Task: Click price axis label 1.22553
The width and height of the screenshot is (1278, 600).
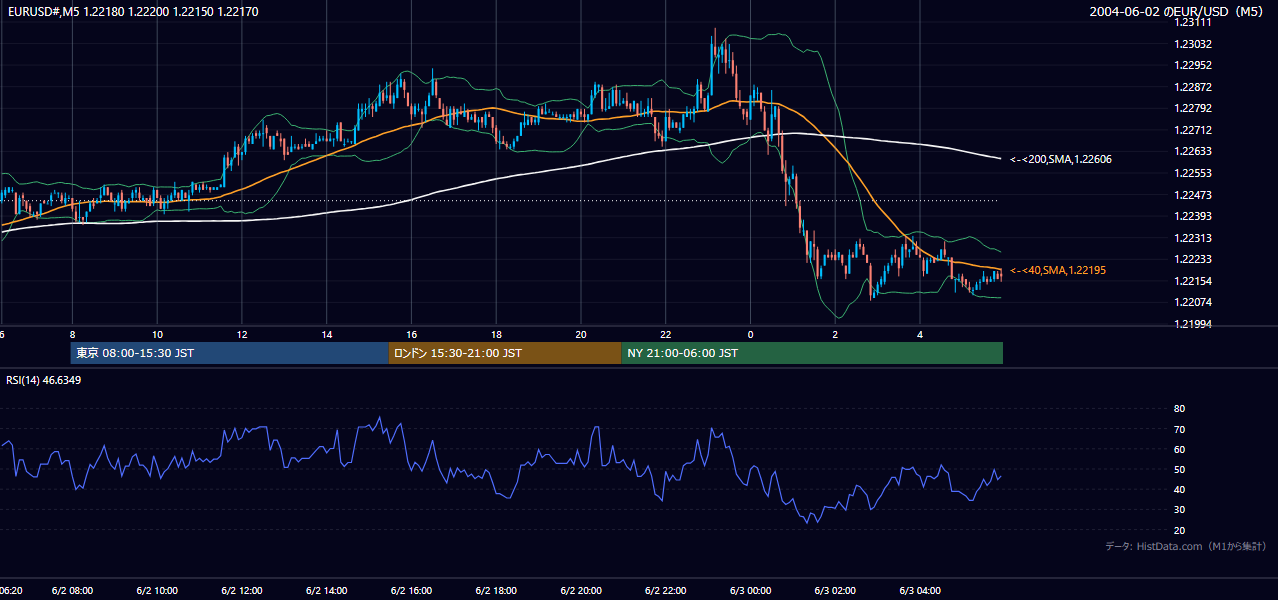Action: click(x=1193, y=173)
